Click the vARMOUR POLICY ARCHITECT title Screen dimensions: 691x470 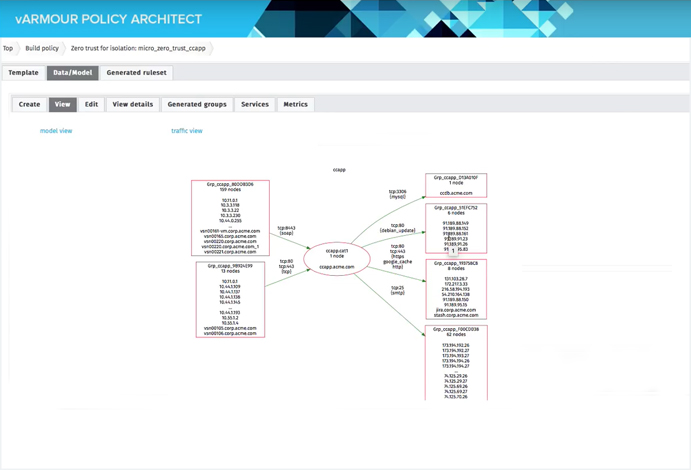(108, 19)
